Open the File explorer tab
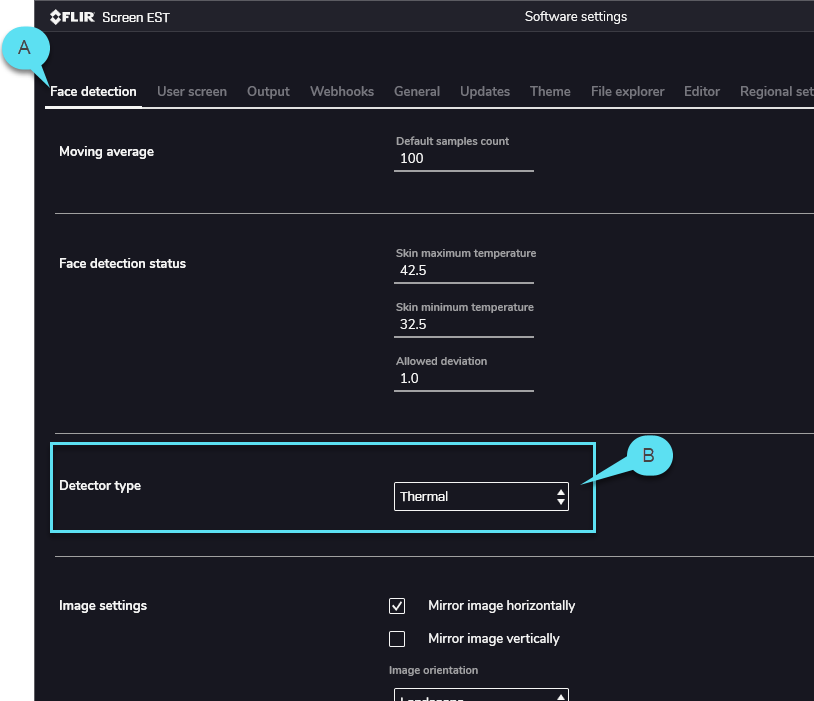The height and width of the screenshot is (701, 814). (x=627, y=91)
